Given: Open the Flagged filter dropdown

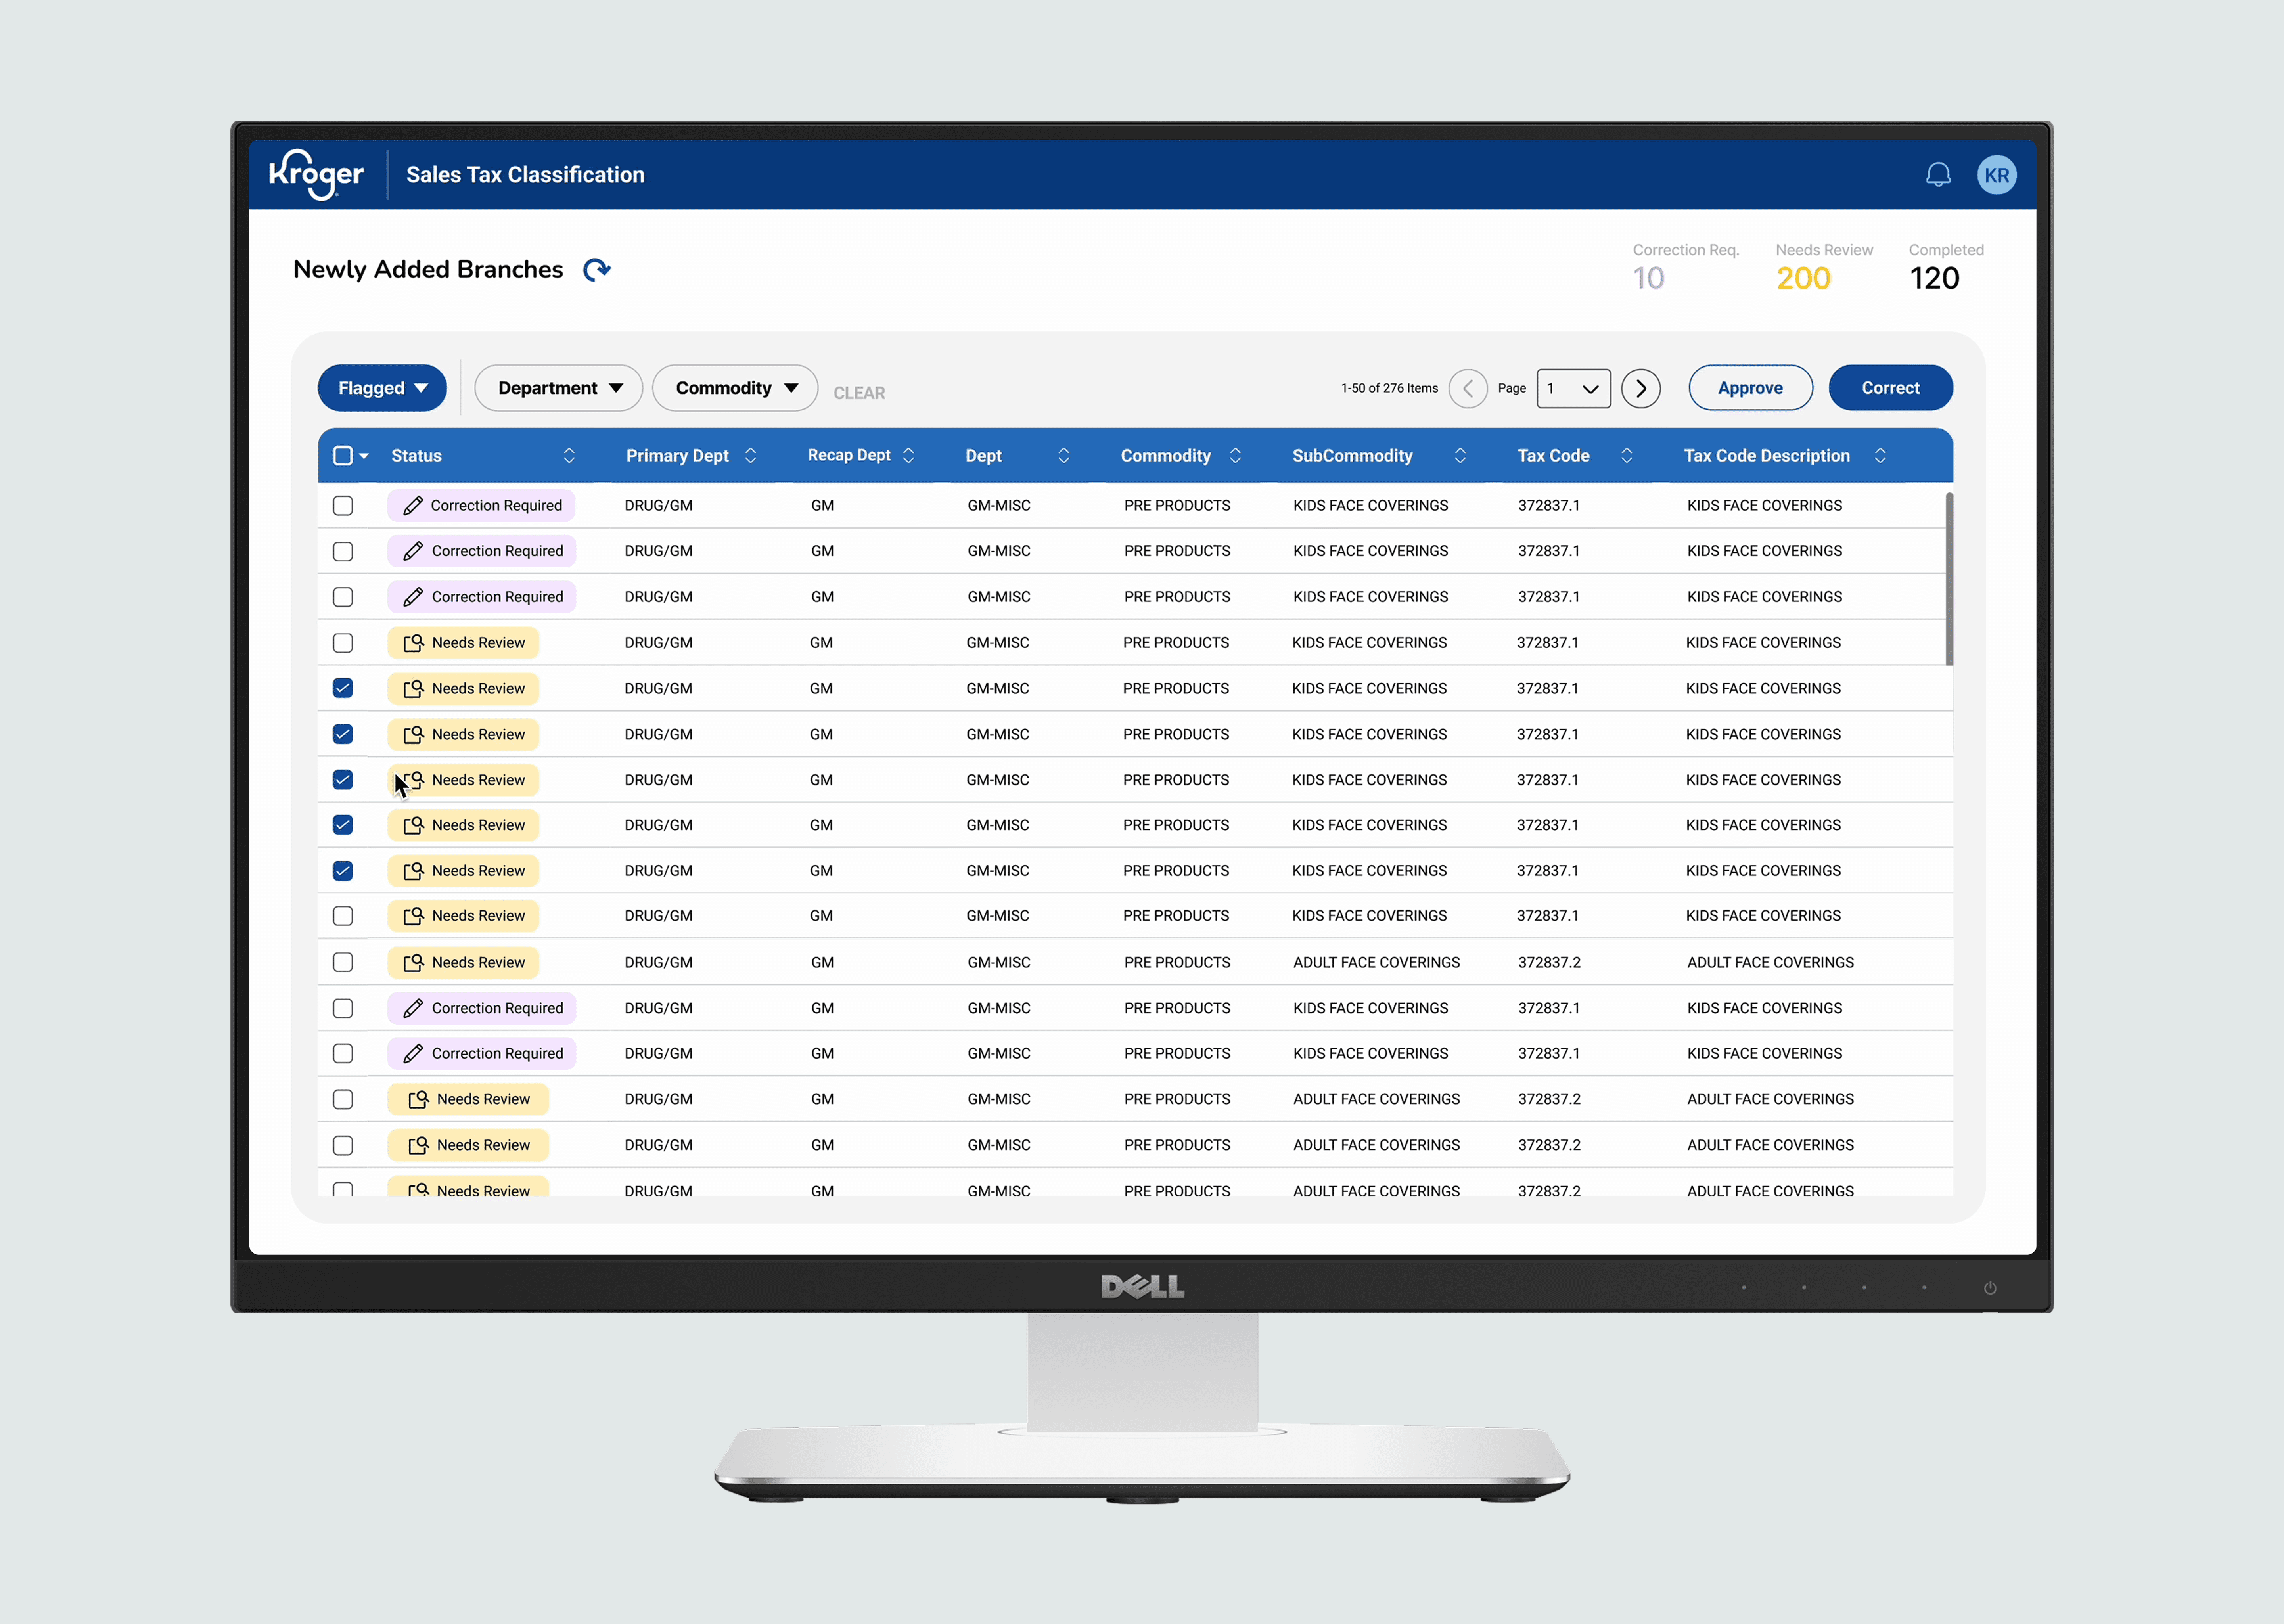Looking at the screenshot, I should [382, 388].
